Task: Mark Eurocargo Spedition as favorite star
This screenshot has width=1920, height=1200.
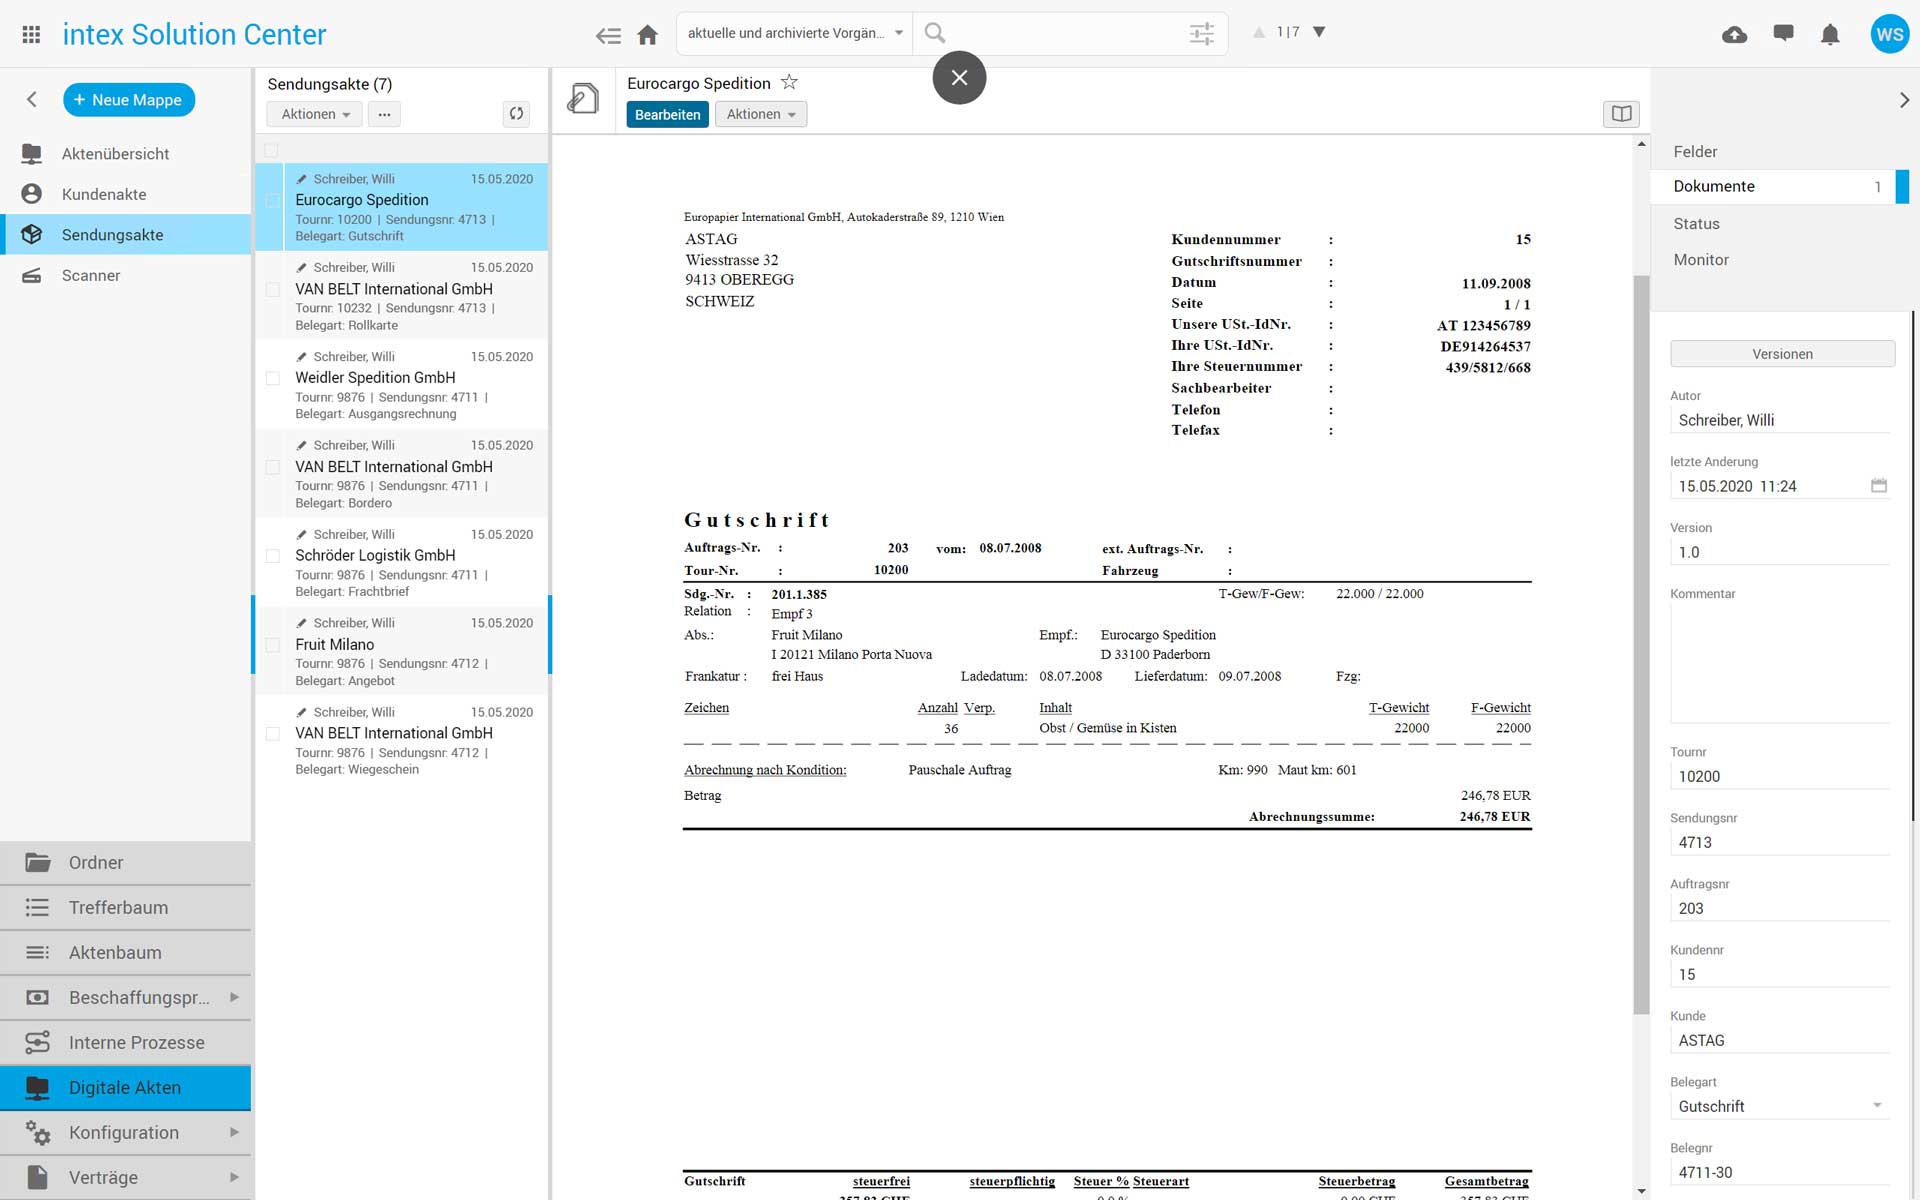Action: [x=789, y=83]
